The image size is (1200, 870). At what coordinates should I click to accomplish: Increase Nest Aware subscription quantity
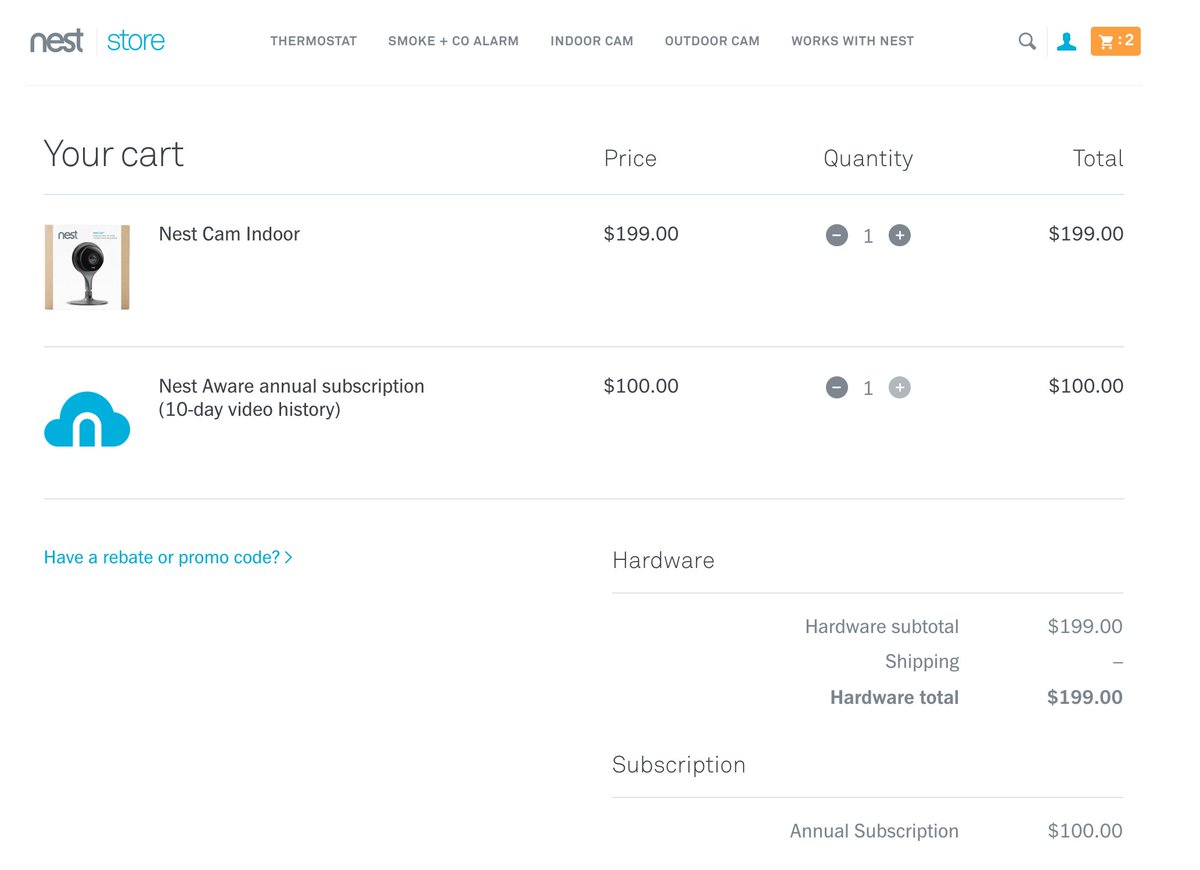pyautogui.click(x=900, y=387)
